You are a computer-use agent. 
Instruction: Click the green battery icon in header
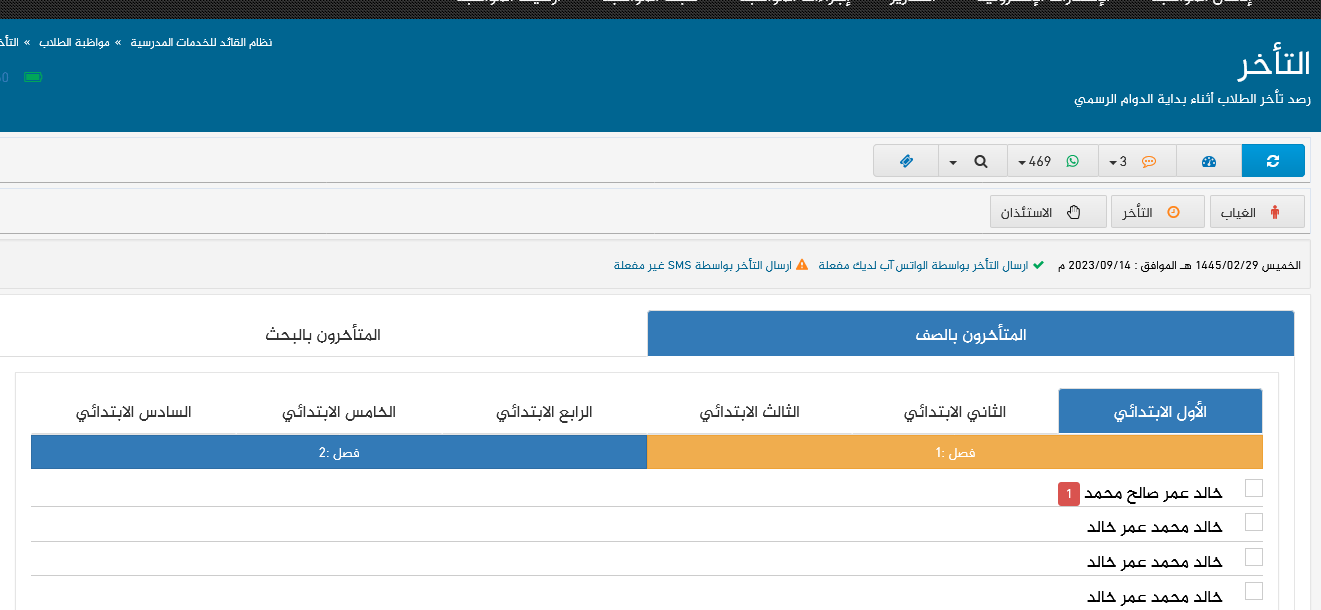click(33, 77)
